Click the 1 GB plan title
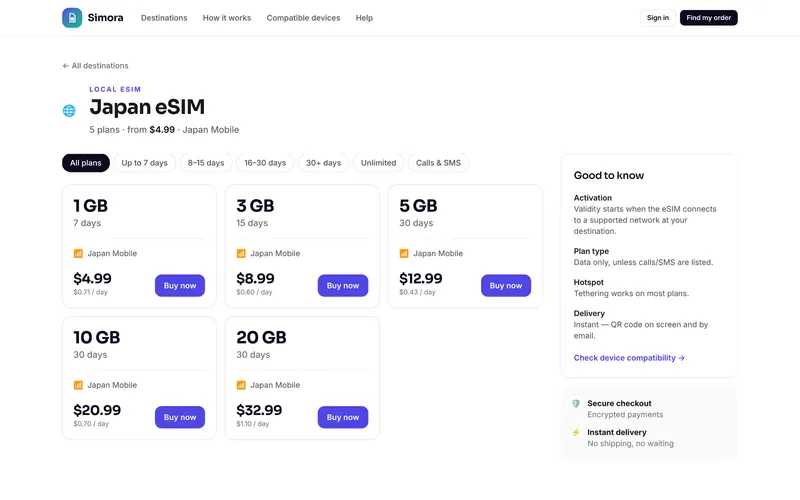This screenshot has height=500, width=800. [90, 206]
